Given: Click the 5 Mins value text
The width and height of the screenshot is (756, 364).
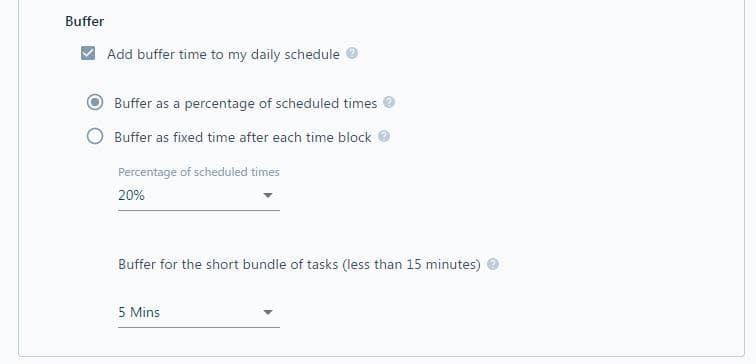Looking at the screenshot, I should [x=139, y=312].
